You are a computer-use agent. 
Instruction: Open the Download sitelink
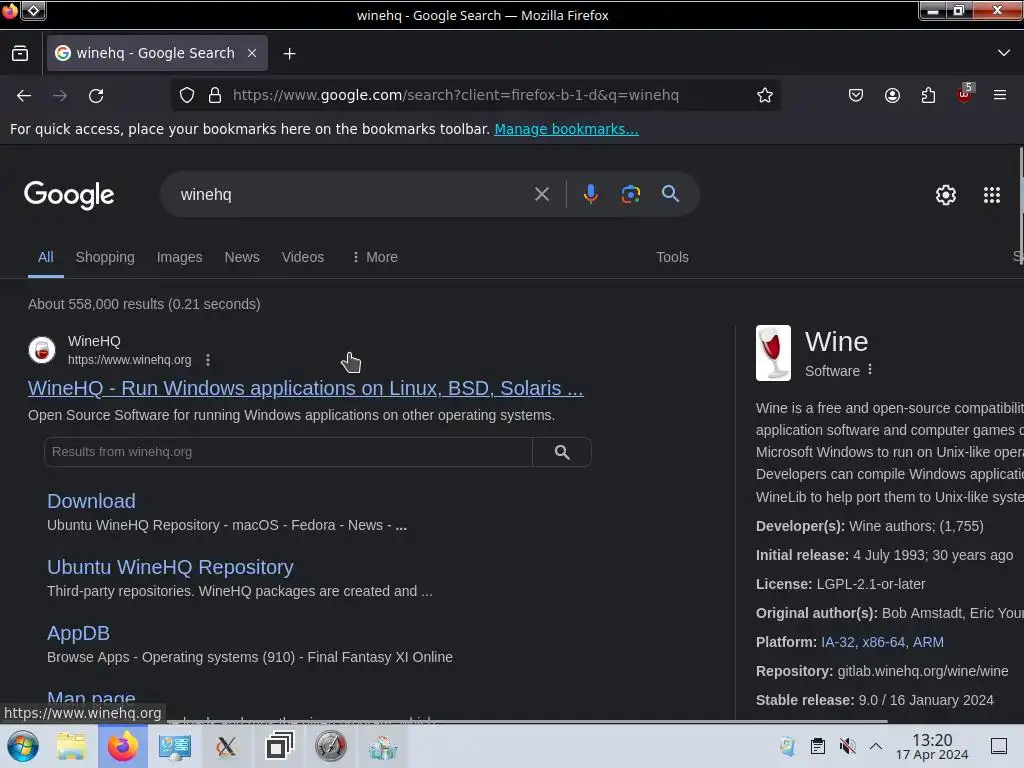click(x=91, y=501)
